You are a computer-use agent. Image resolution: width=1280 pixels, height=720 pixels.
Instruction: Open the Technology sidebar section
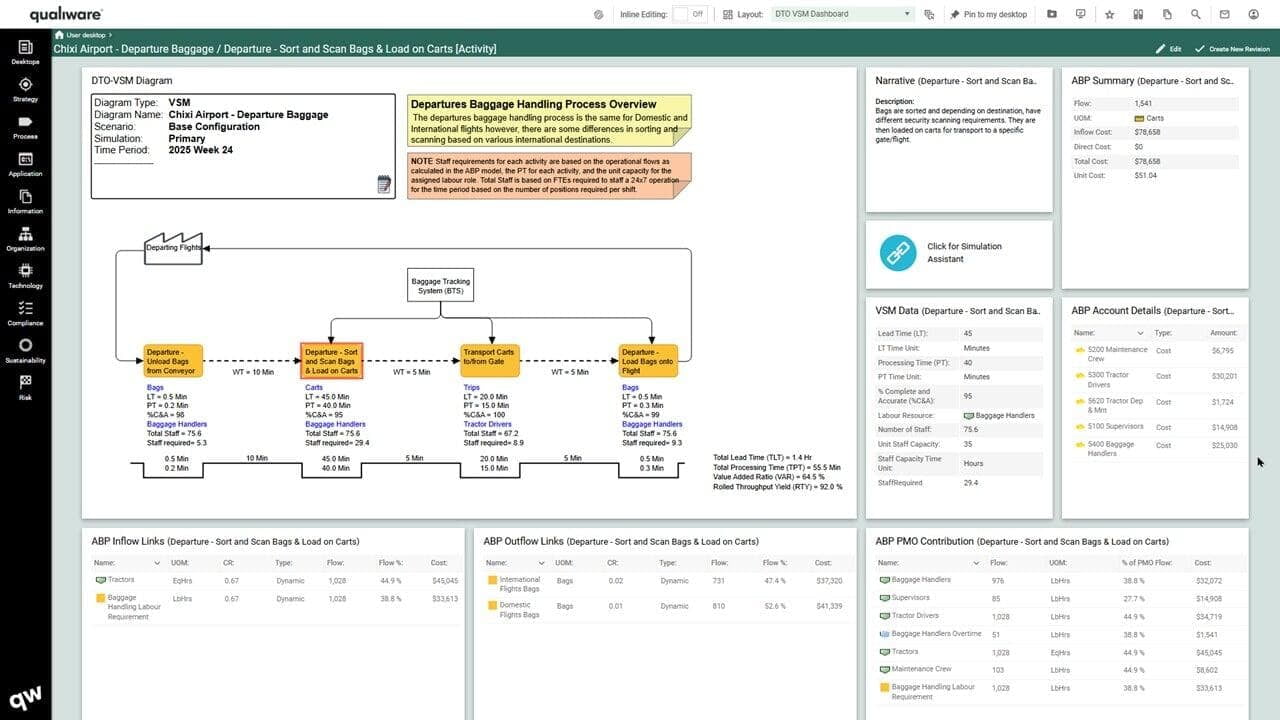click(25, 276)
